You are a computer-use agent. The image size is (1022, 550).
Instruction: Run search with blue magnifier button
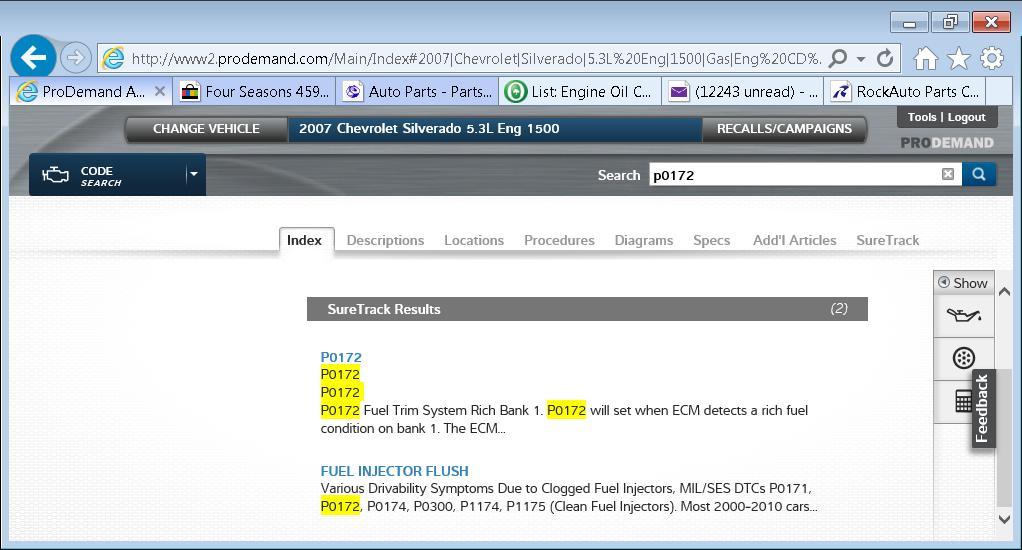pos(978,174)
